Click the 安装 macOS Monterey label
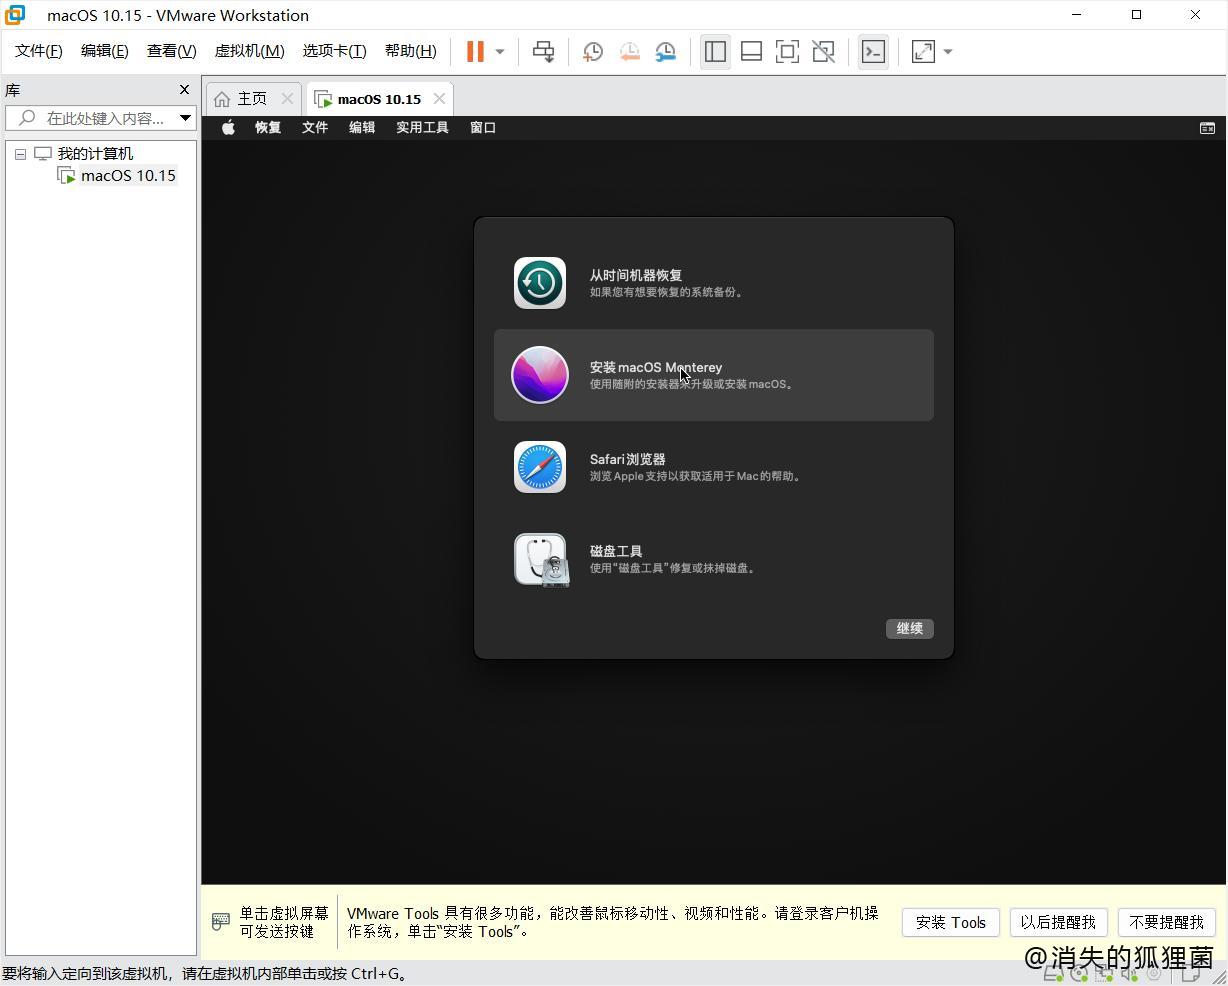This screenshot has width=1228, height=986. (x=656, y=367)
